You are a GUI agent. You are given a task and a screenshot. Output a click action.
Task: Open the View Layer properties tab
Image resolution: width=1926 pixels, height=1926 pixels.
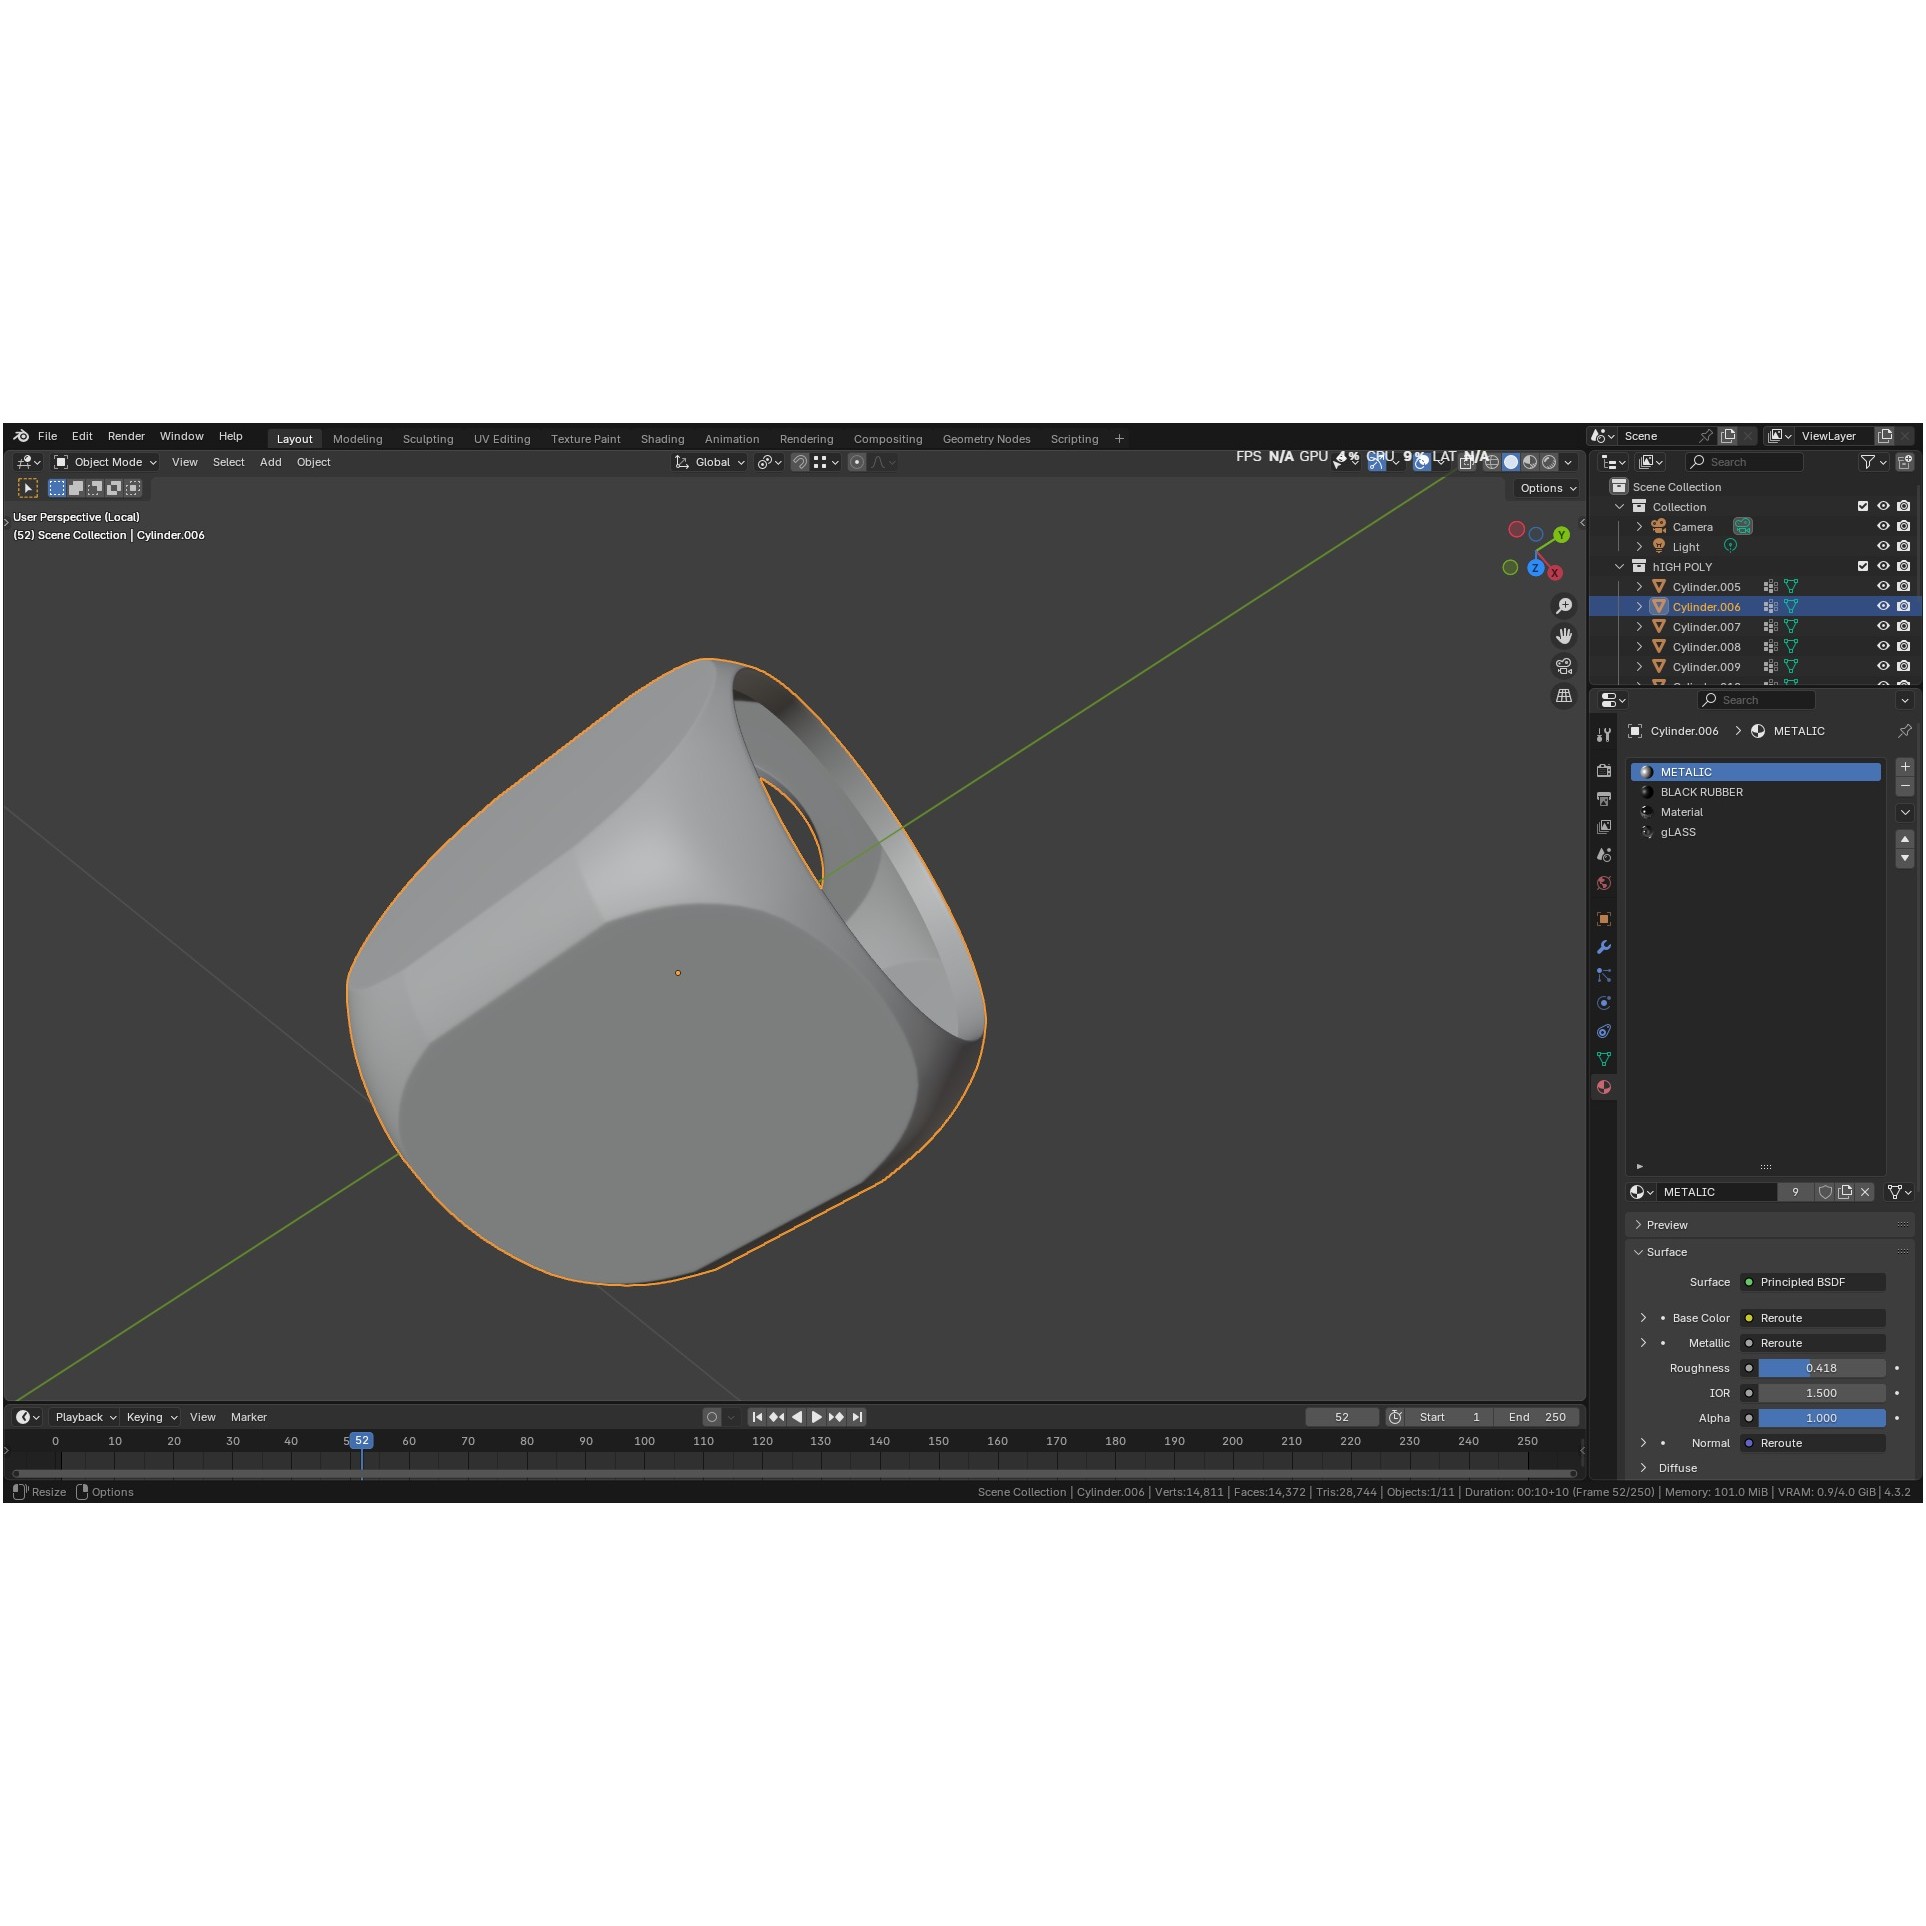[x=1604, y=827]
